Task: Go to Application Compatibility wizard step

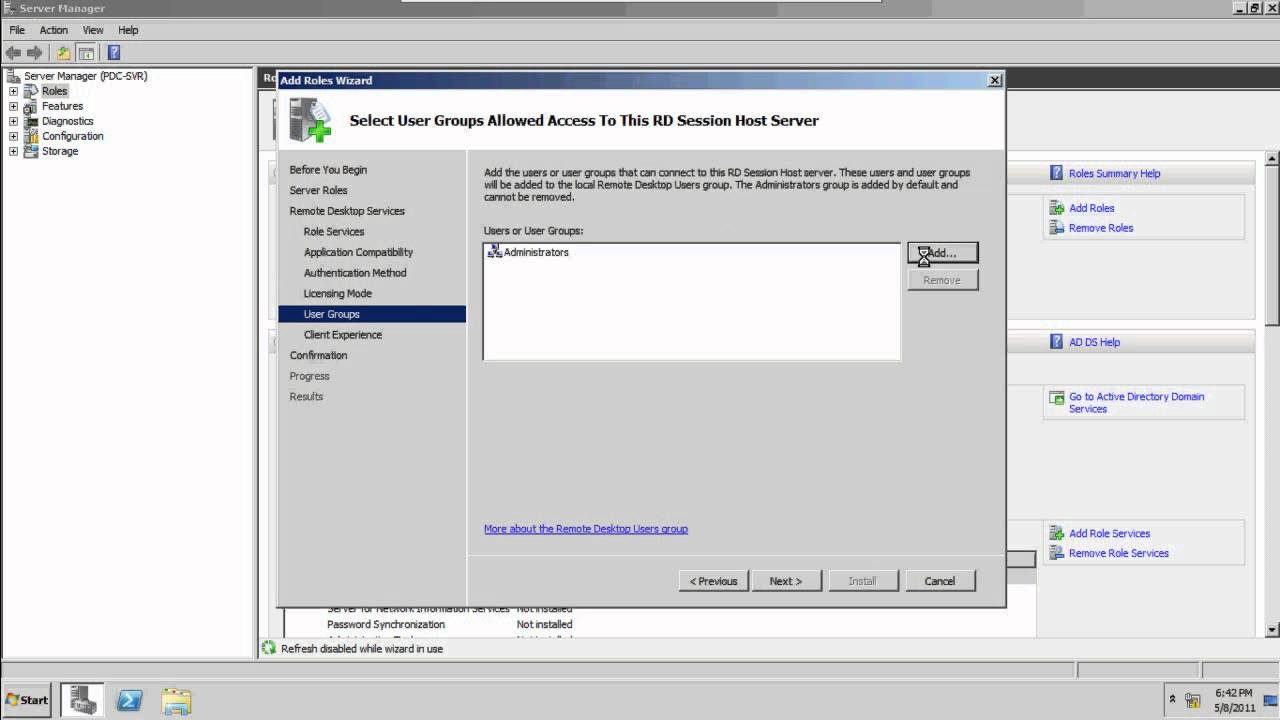Action: [358, 252]
